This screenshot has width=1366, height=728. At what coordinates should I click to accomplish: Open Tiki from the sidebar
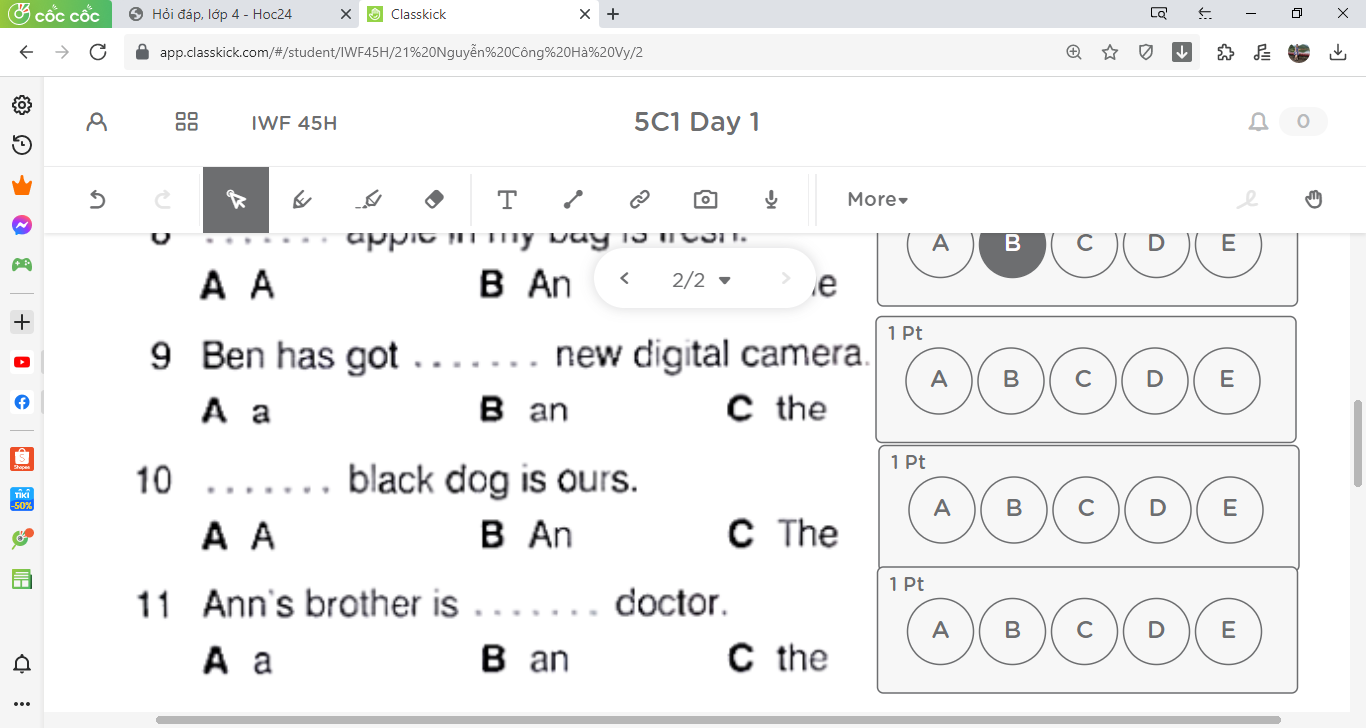pos(21,498)
